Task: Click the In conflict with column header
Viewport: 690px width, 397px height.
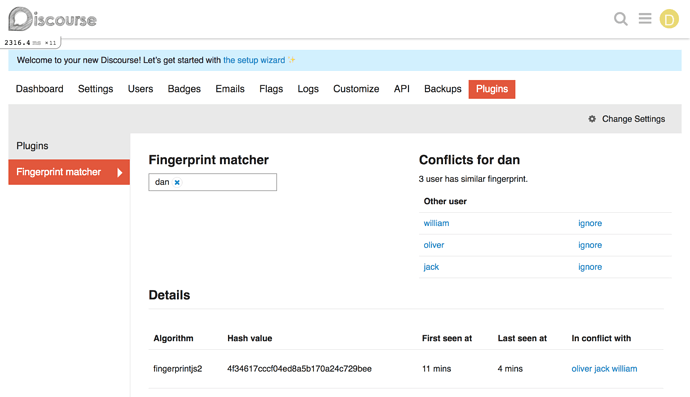Action: [601, 338]
